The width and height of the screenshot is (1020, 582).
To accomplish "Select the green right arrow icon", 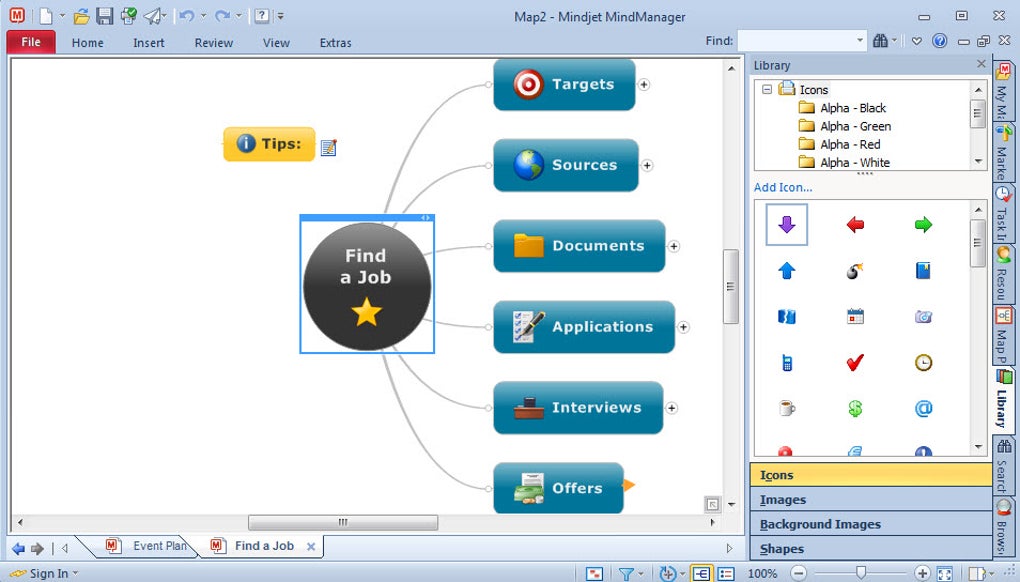I will tap(923, 224).
